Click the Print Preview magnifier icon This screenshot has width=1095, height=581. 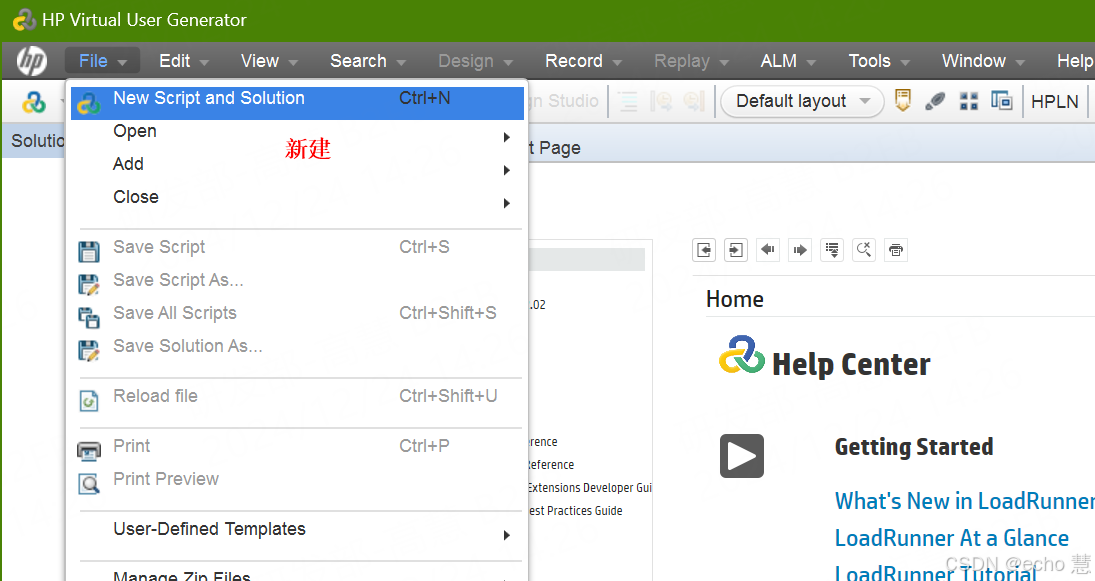pos(89,483)
